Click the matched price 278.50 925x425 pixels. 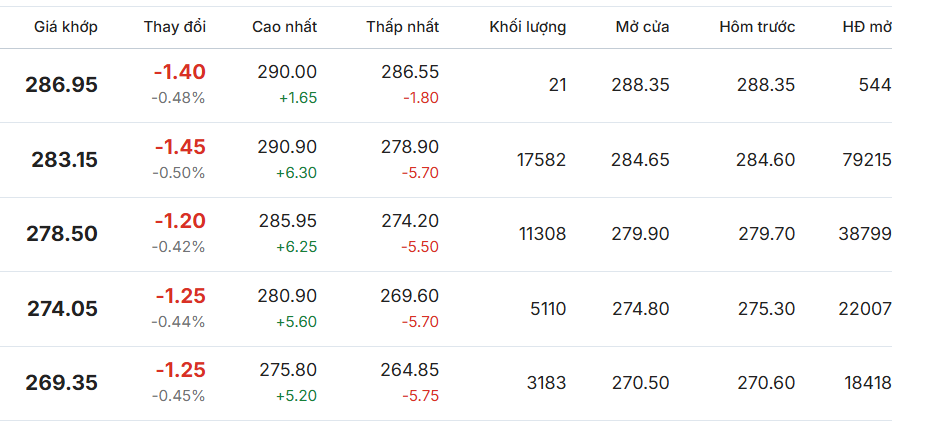point(62,234)
